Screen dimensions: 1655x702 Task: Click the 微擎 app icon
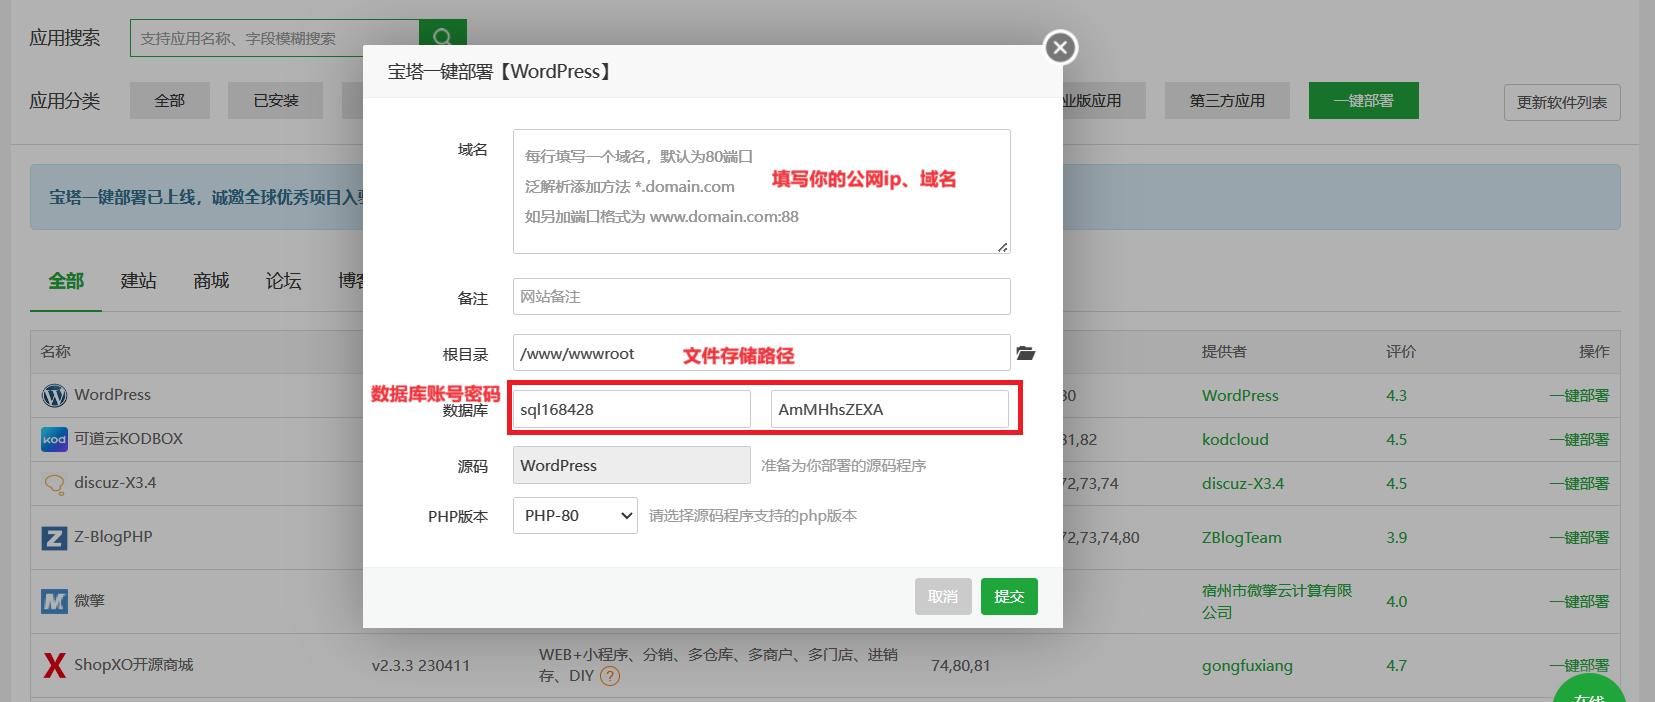54,601
